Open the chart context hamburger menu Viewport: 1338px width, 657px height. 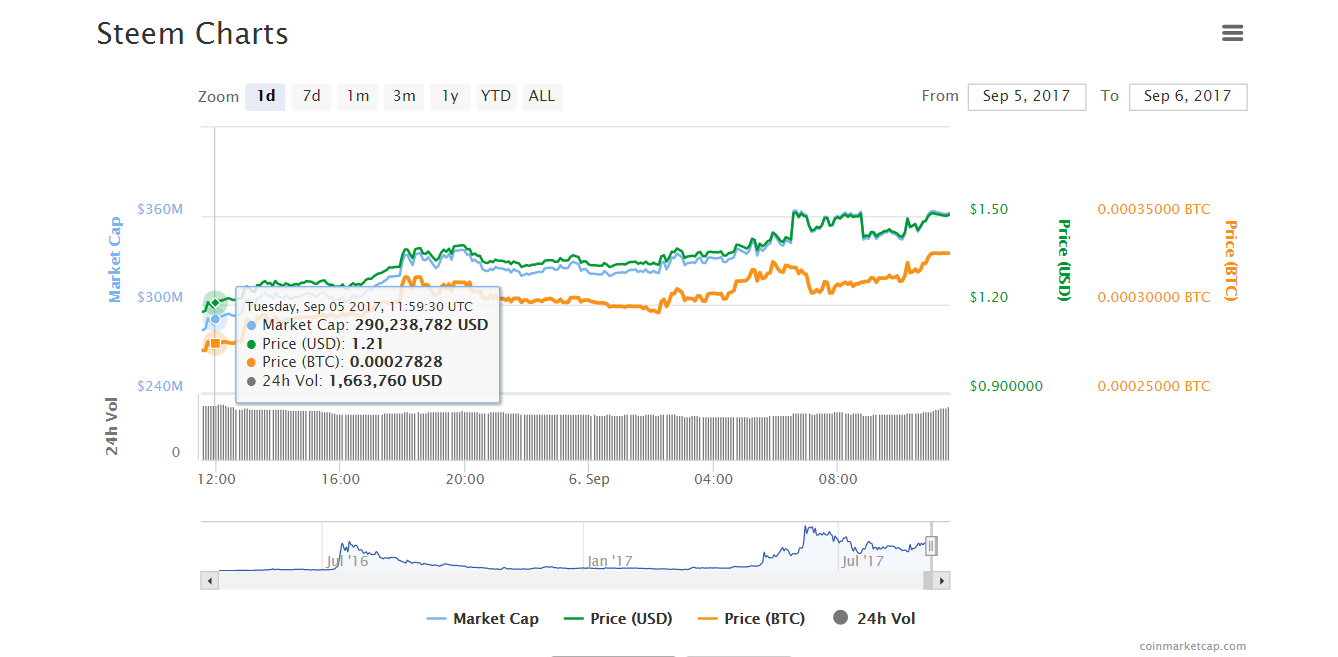click(1232, 33)
